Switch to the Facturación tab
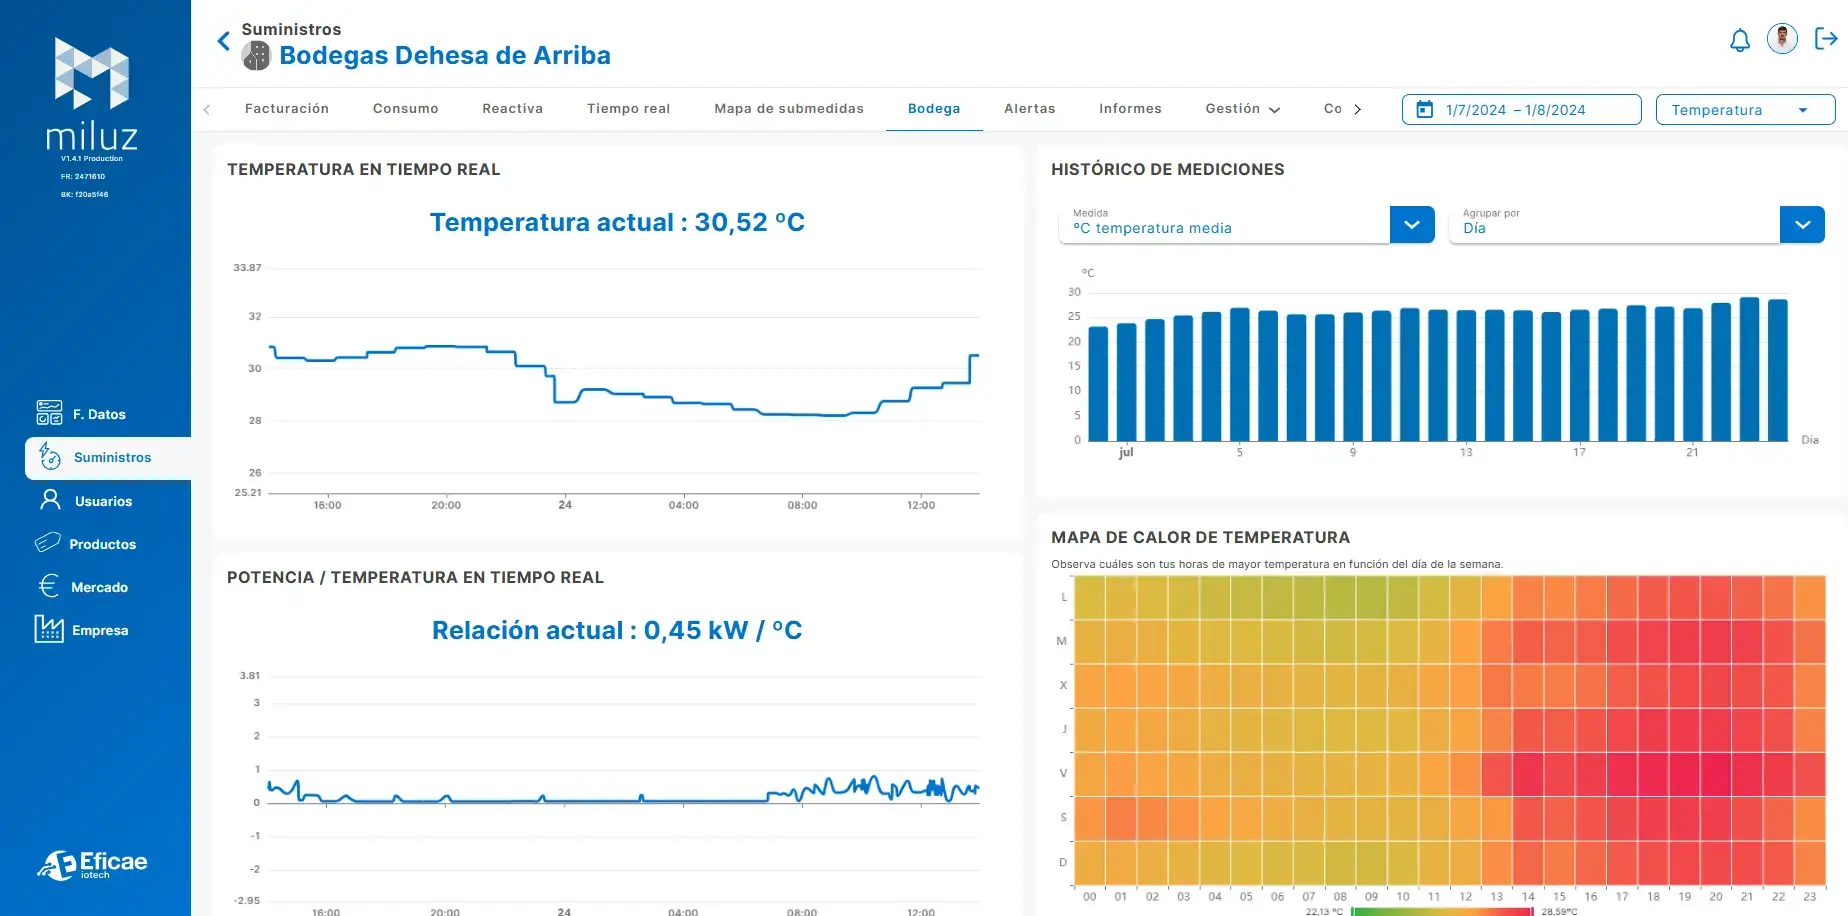Viewport: 1848px width, 916px height. pos(287,109)
